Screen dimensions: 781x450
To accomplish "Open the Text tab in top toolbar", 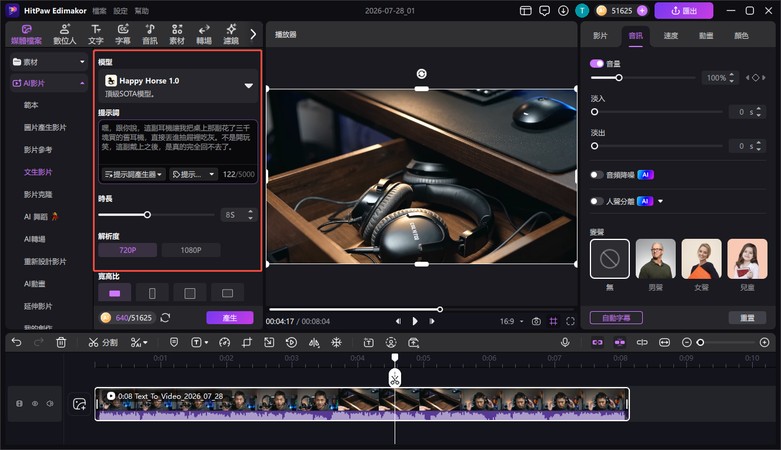I will tap(96, 34).
